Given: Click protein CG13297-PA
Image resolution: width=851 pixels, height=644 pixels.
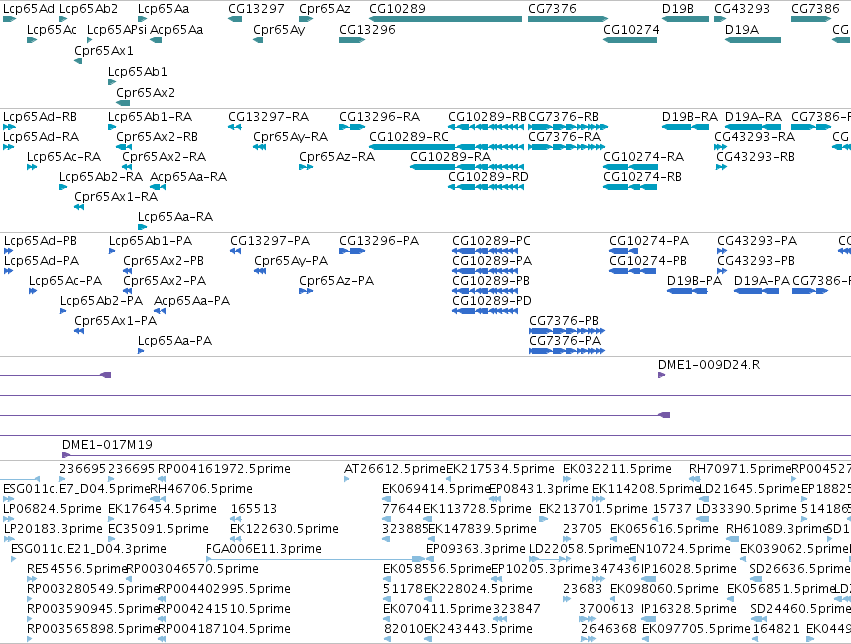Looking at the screenshot, I should [270, 241].
